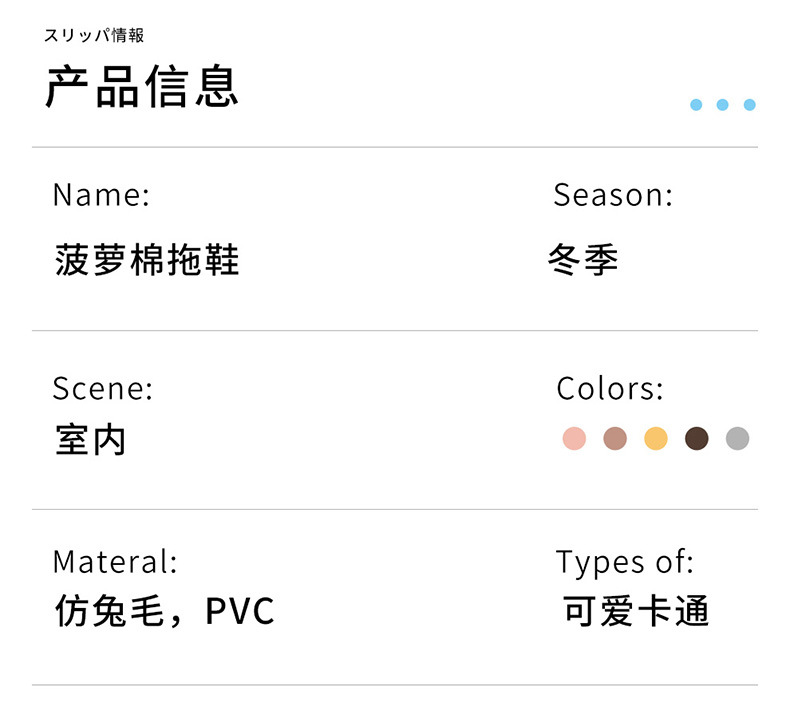Click the season value 冬季
The width and height of the screenshot is (790, 717).
583,260
